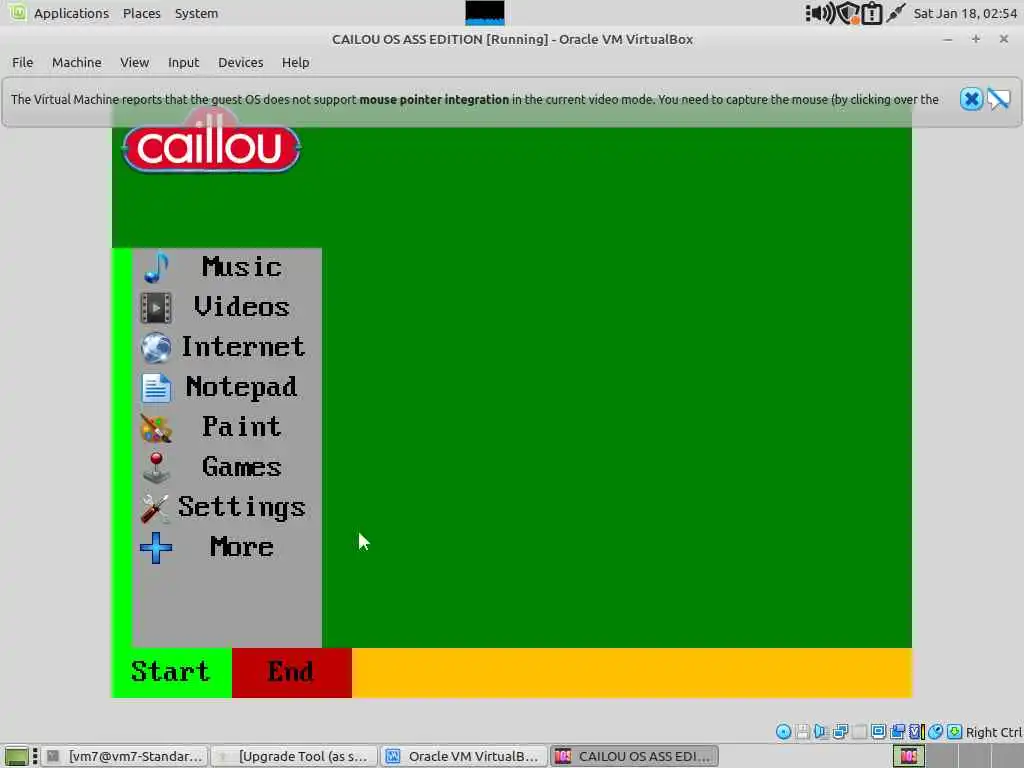The height and width of the screenshot is (768, 1024).
Task: Select the Music label in start menu
Action: point(242,267)
